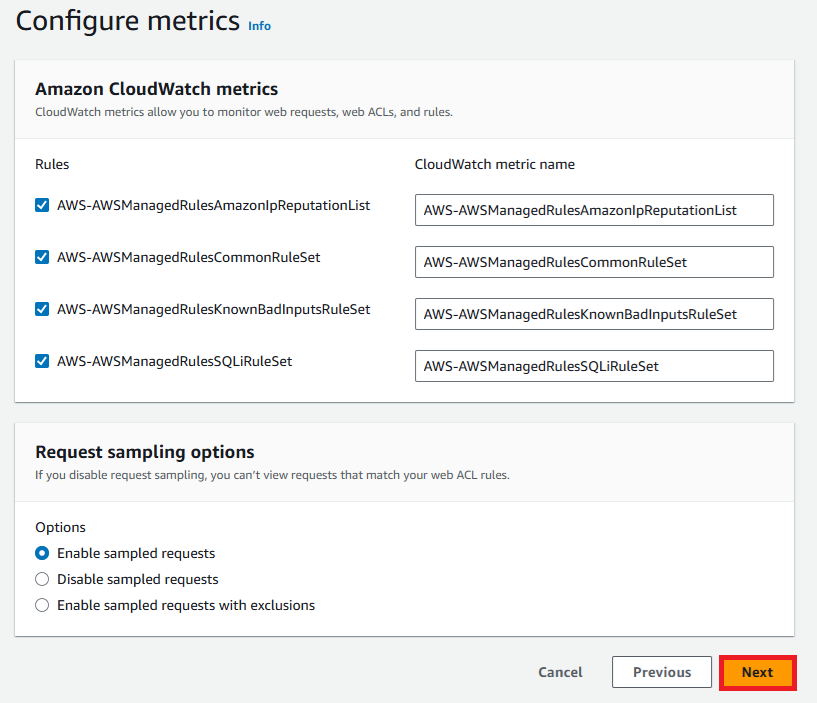
Task: Click the Enable sampled requests with exclusions label
Action: [x=186, y=606]
